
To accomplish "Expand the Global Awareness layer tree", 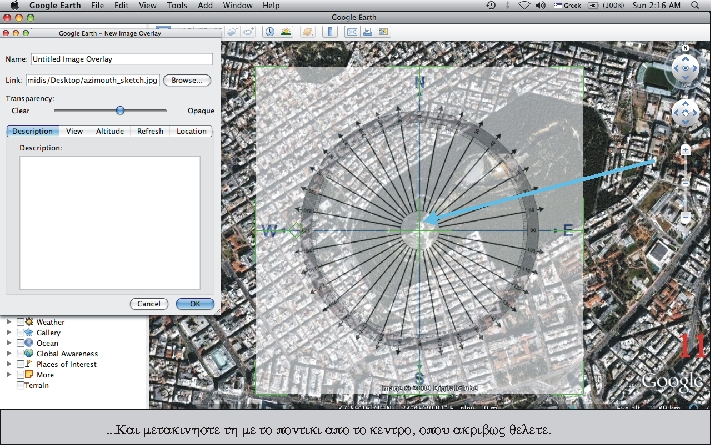I will pyautogui.click(x=9, y=353).
